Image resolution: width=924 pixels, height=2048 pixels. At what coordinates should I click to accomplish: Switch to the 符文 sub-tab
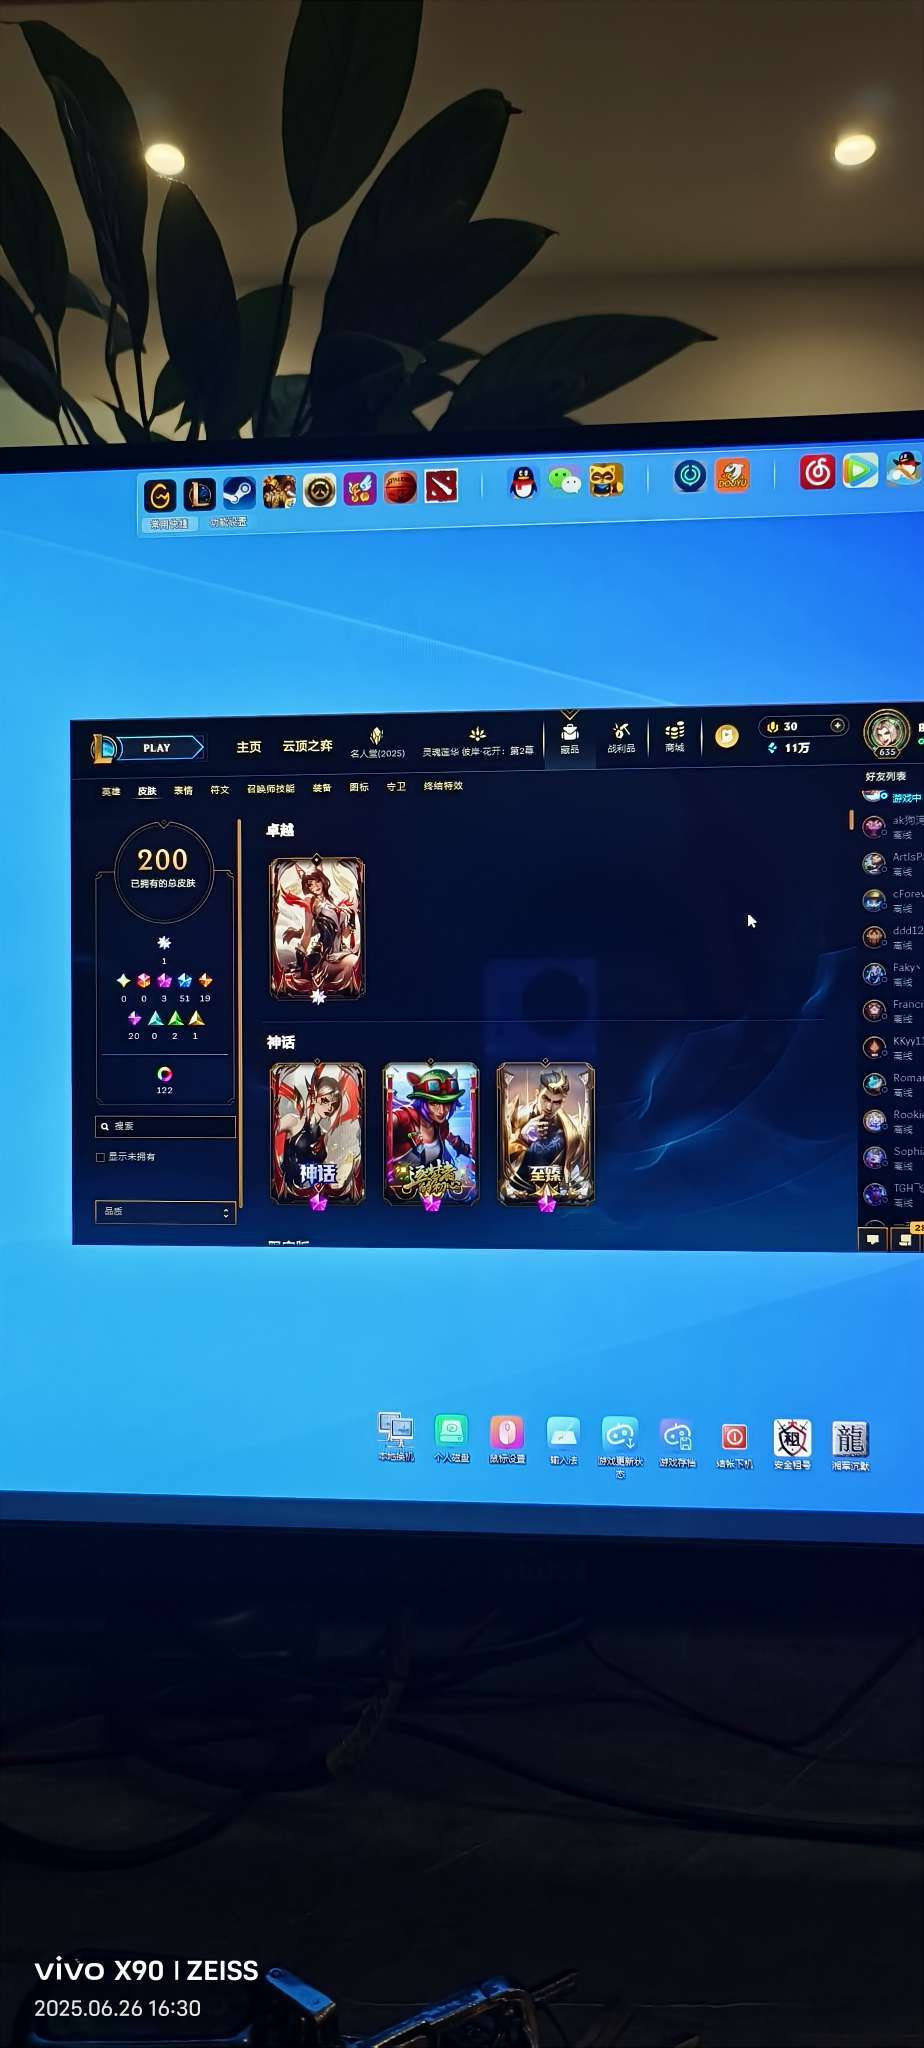(x=220, y=789)
